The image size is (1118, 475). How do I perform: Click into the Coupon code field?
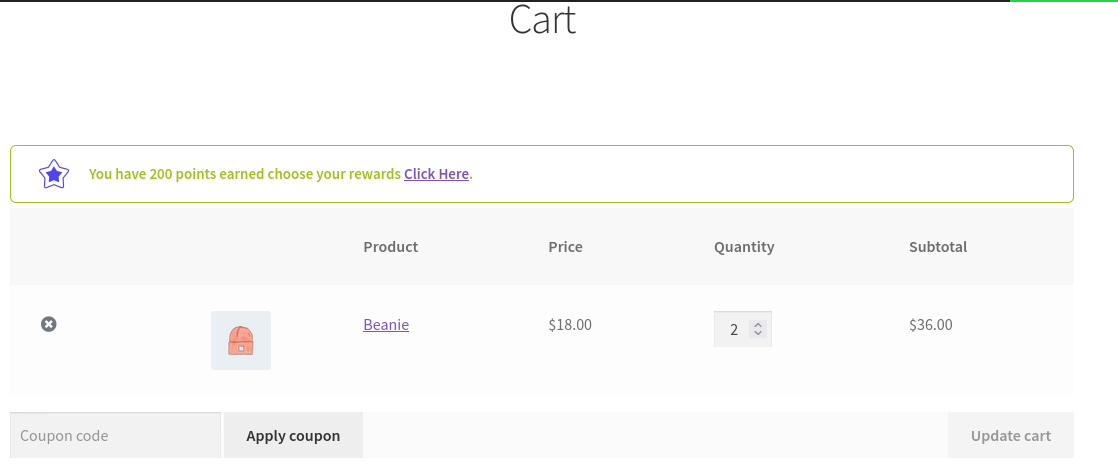(116, 435)
